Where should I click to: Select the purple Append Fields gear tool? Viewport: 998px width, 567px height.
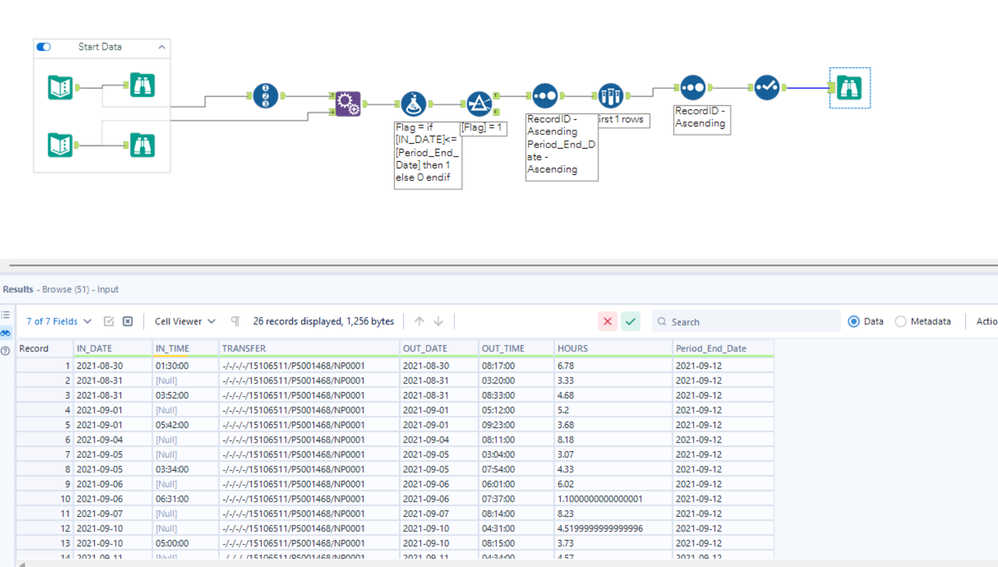click(x=348, y=103)
